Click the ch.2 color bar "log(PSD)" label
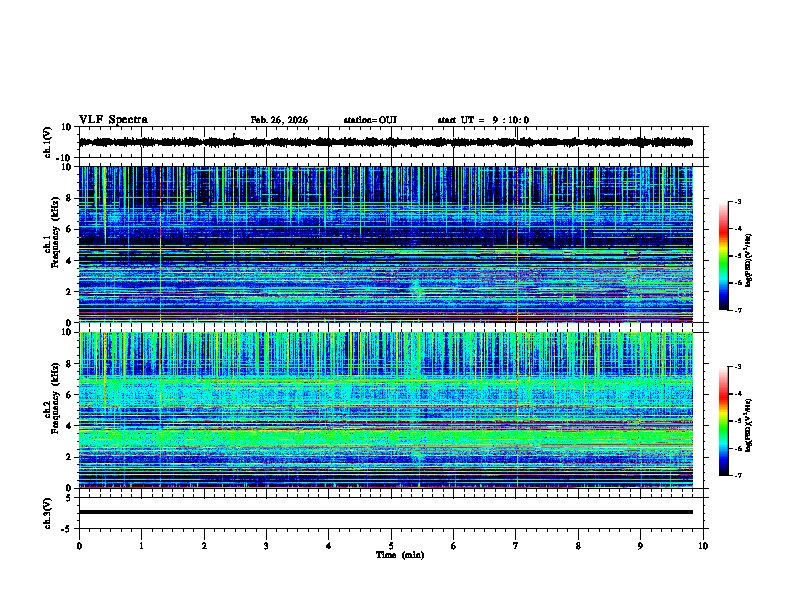This screenshot has height=612, width=792. point(749,425)
